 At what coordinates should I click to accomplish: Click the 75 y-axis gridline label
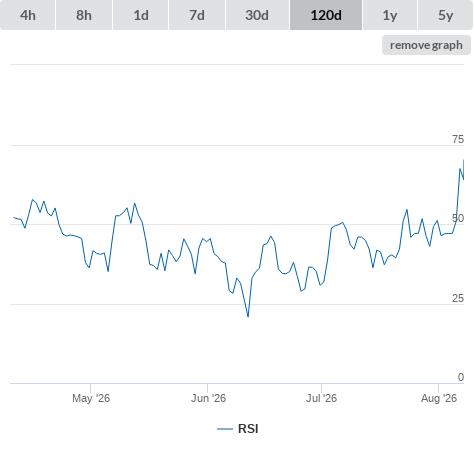click(x=458, y=139)
